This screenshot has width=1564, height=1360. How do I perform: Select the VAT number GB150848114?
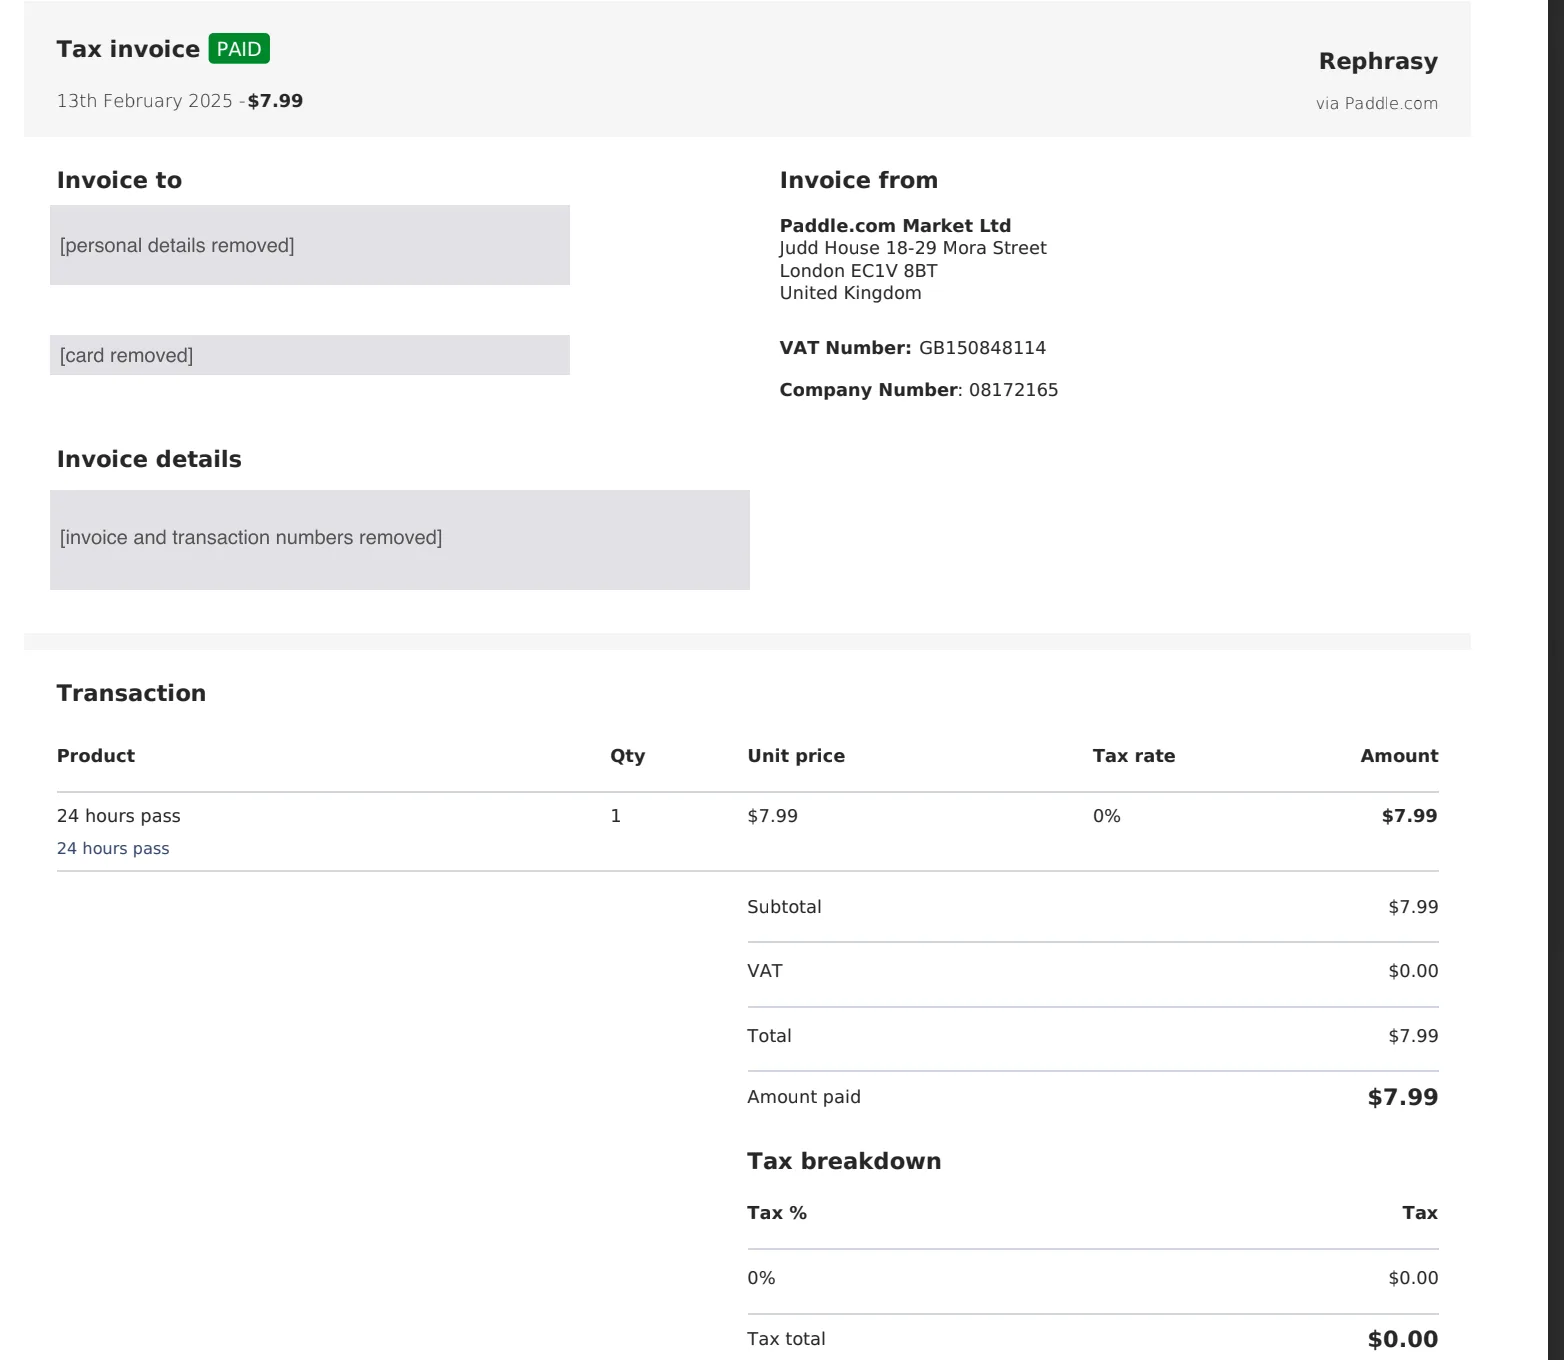click(x=982, y=348)
